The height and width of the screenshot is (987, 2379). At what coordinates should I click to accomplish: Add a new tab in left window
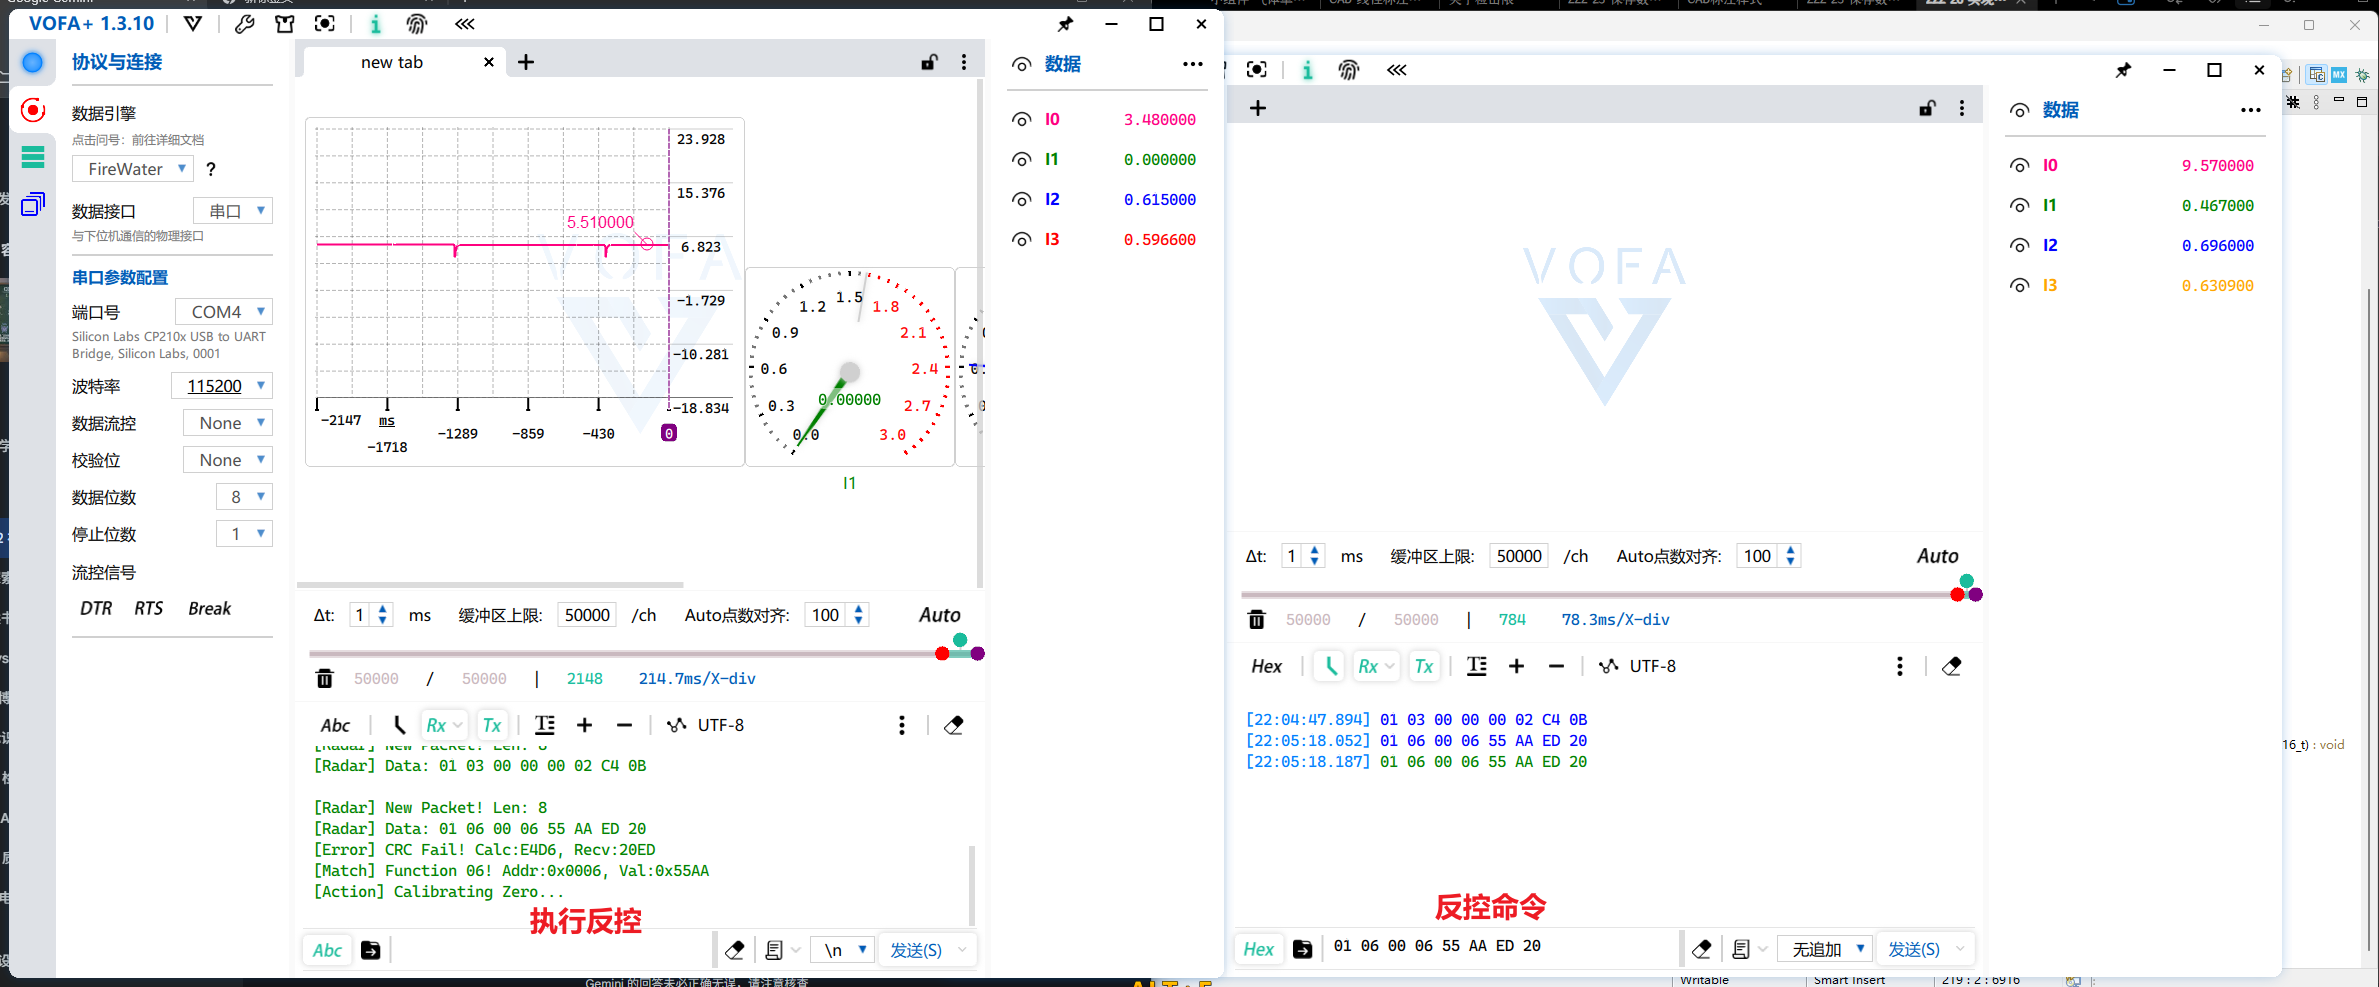[526, 62]
